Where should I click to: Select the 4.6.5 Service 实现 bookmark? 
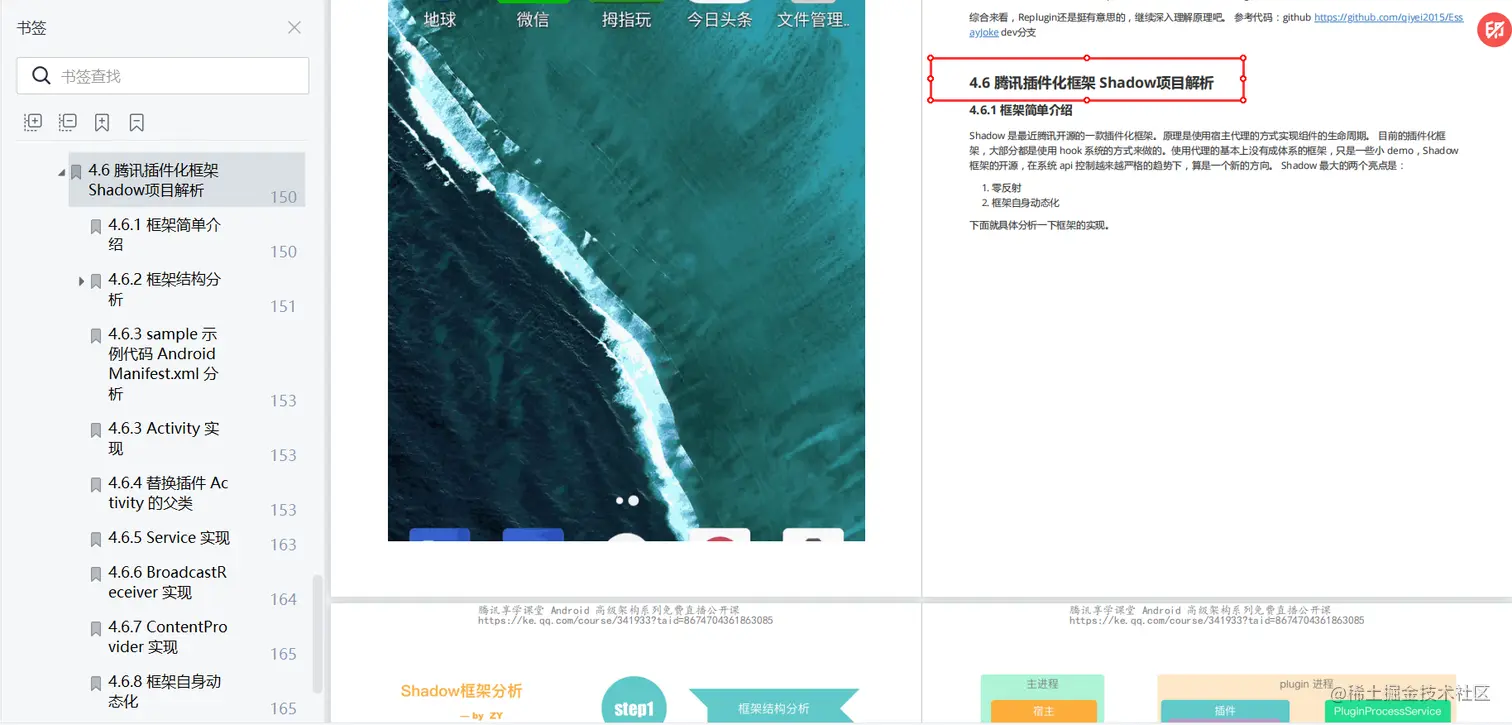click(x=170, y=538)
